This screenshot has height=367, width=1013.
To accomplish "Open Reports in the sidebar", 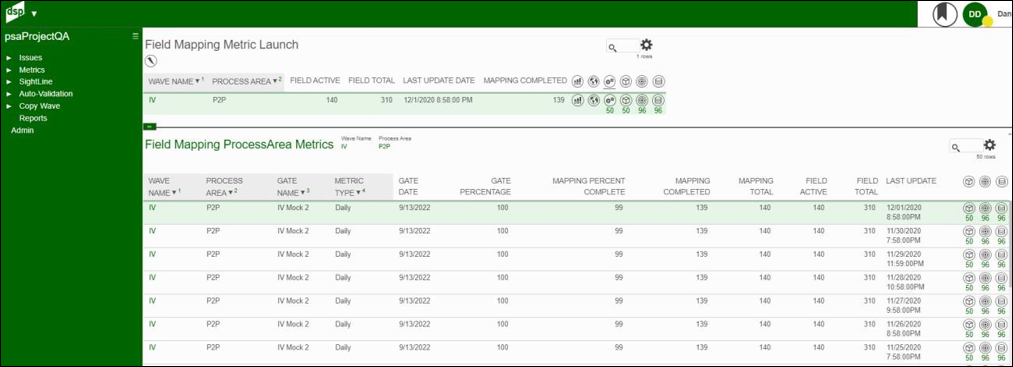I will 33,118.
